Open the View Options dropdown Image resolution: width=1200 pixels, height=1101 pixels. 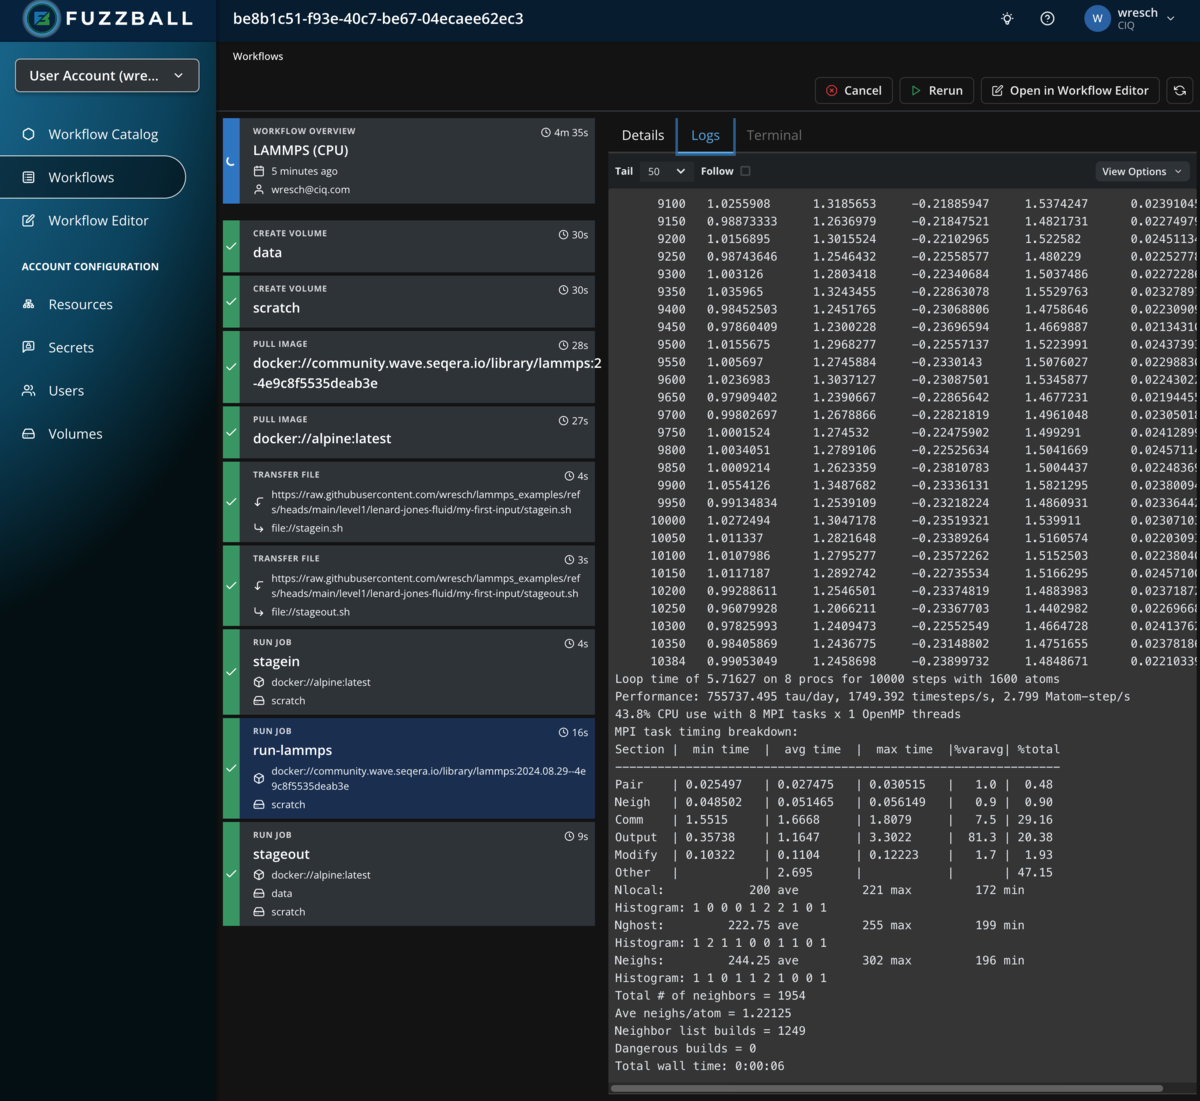click(x=1141, y=171)
